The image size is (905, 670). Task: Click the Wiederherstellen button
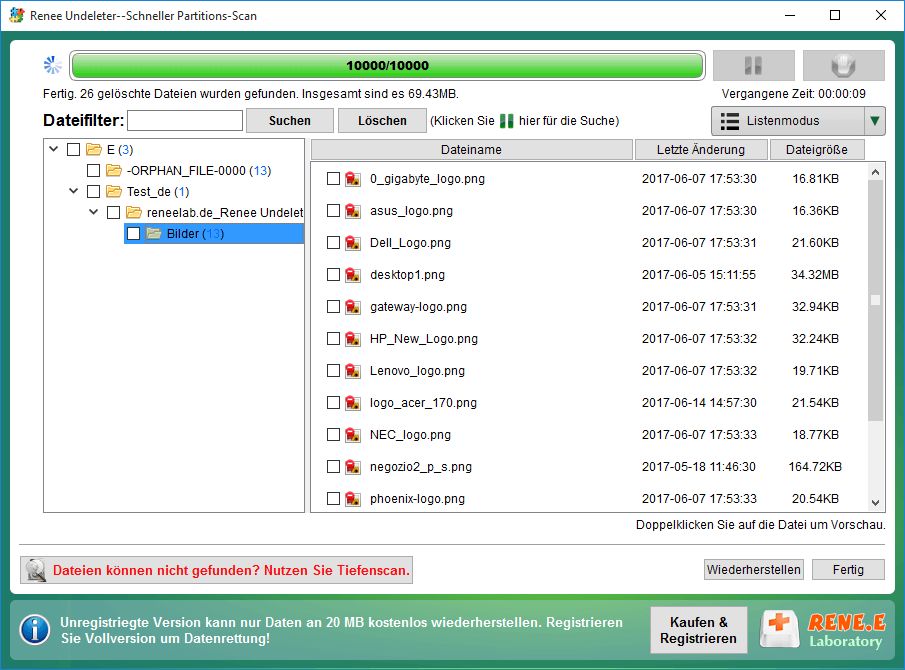[753, 570]
